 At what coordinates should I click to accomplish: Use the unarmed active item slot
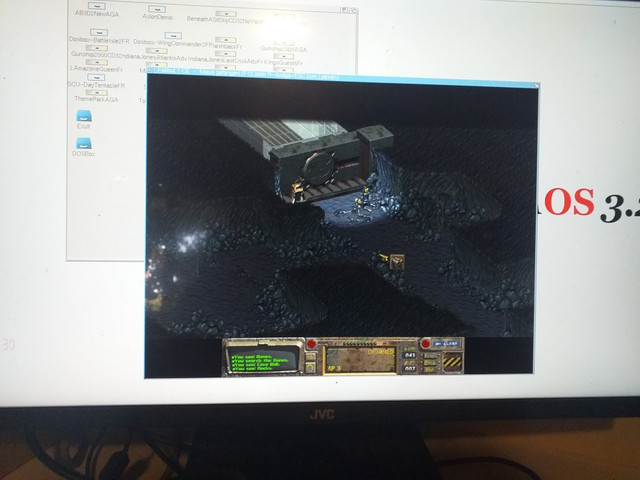pos(361,360)
